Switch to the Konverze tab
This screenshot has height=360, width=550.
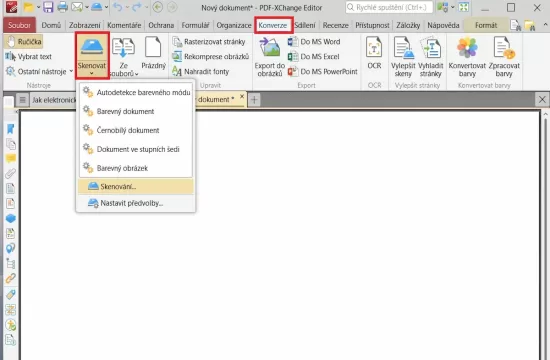pyautogui.click(x=273, y=25)
